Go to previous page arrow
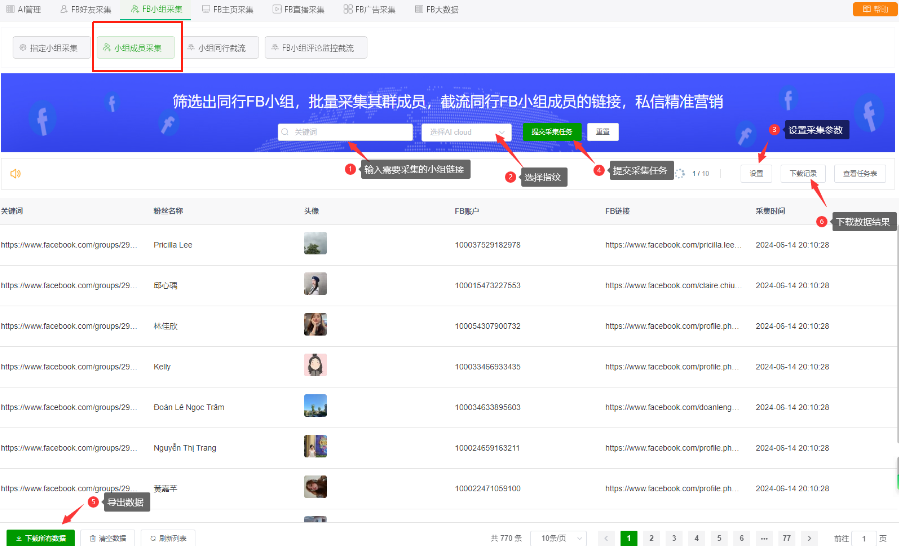 pyautogui.click(x=606, y=538)
